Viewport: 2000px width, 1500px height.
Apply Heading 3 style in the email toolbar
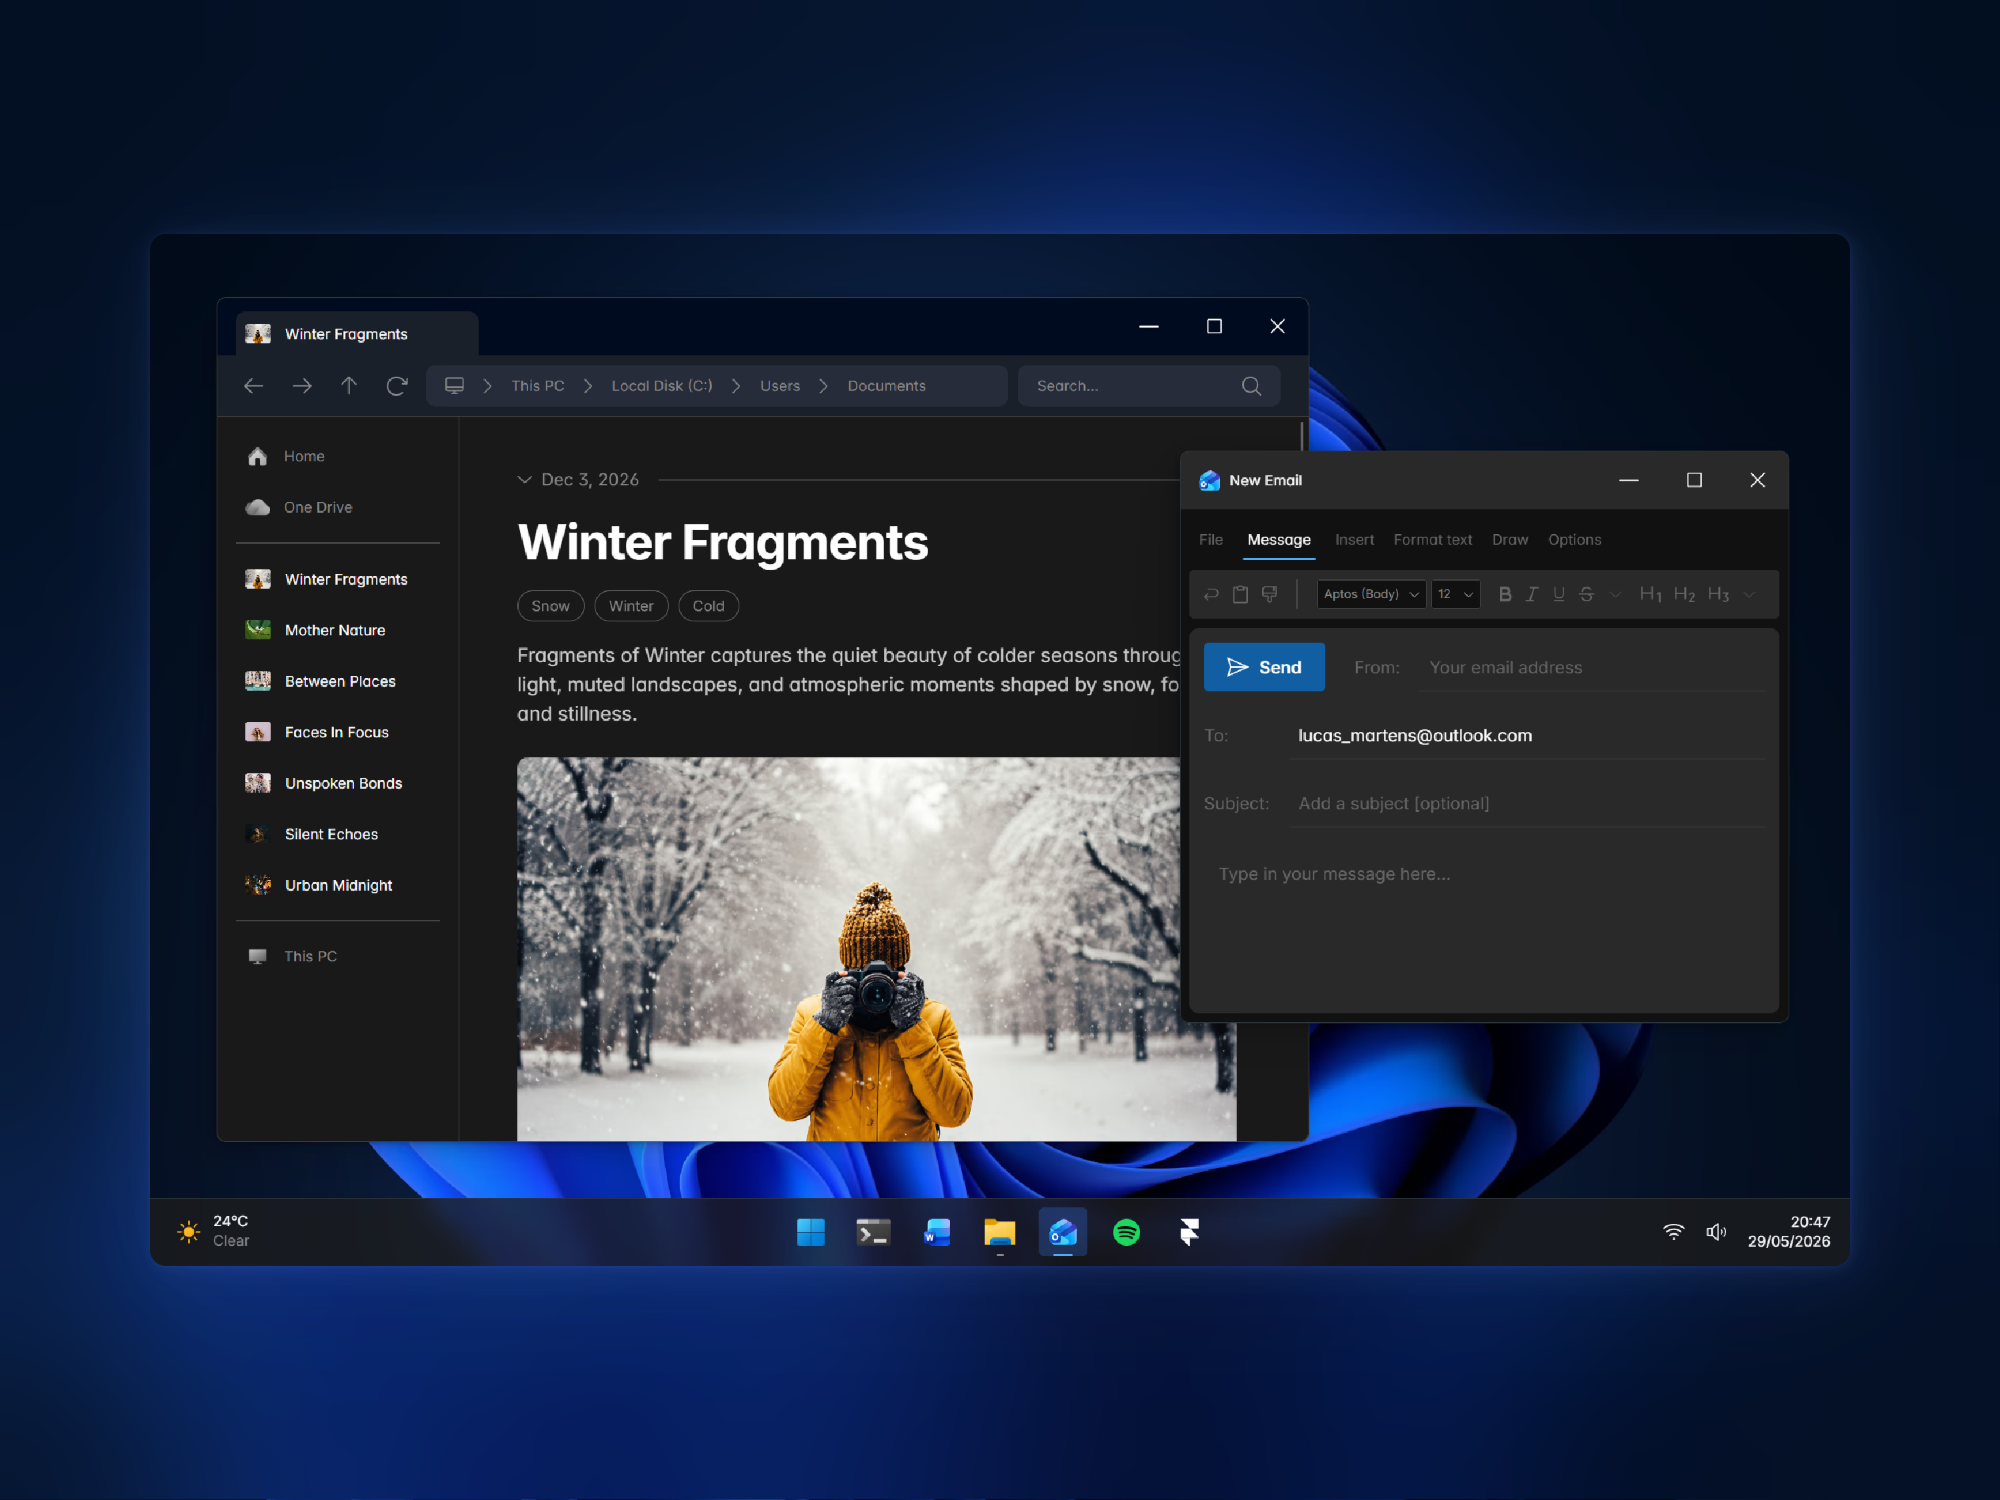[1719, 594]
